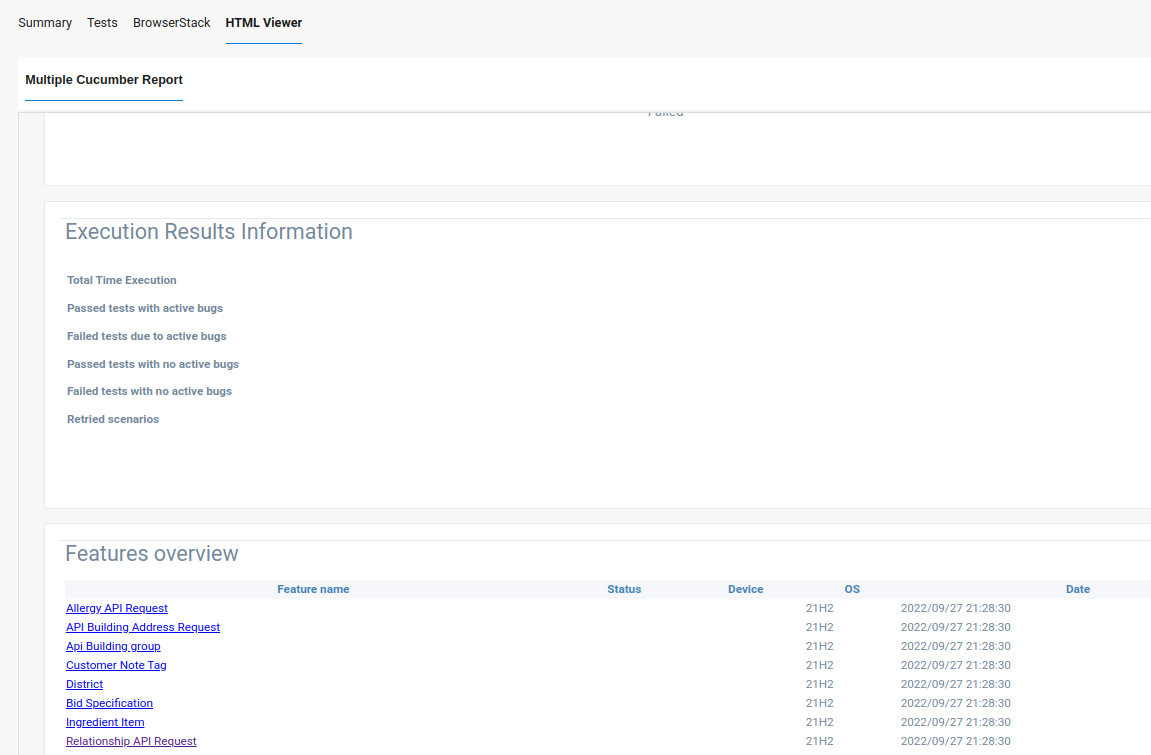Image resolution: width=1151 pixels, height=755 pixels.
Task: Click the Failed label above results section
Action: (666, 112)
